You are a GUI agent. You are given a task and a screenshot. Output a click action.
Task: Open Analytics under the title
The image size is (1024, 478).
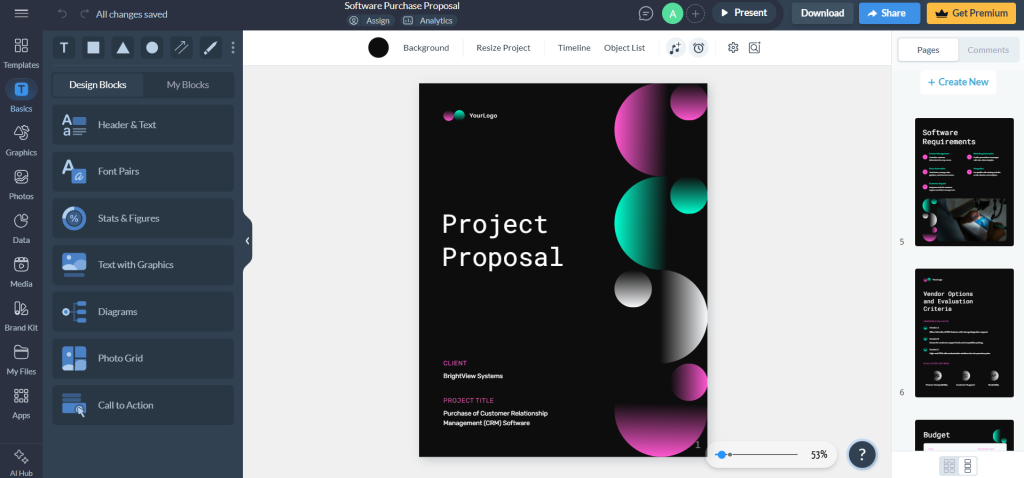point(428,20)
